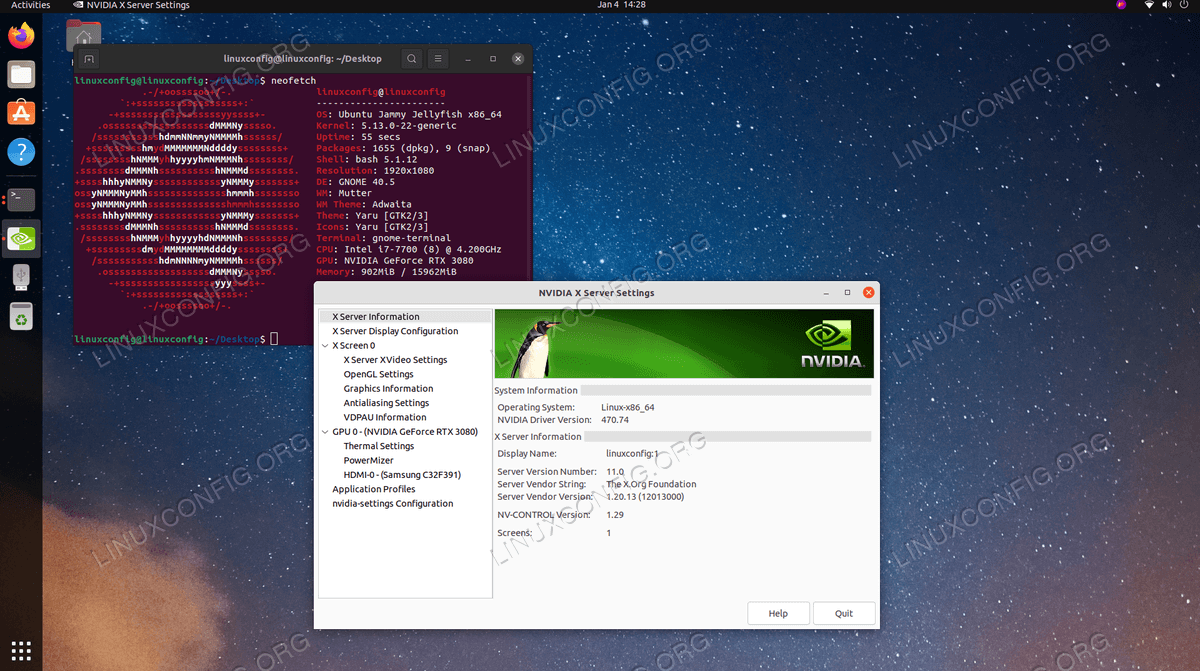
Task: Select X Screen 0 entry
Action: 354,345
